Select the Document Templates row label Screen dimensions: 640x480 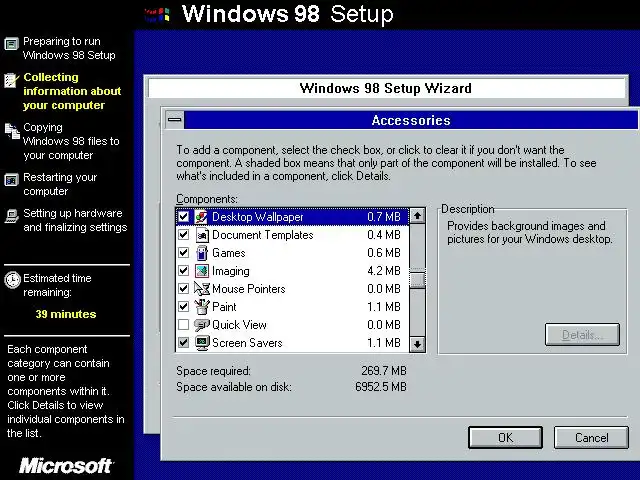[262, 235]
